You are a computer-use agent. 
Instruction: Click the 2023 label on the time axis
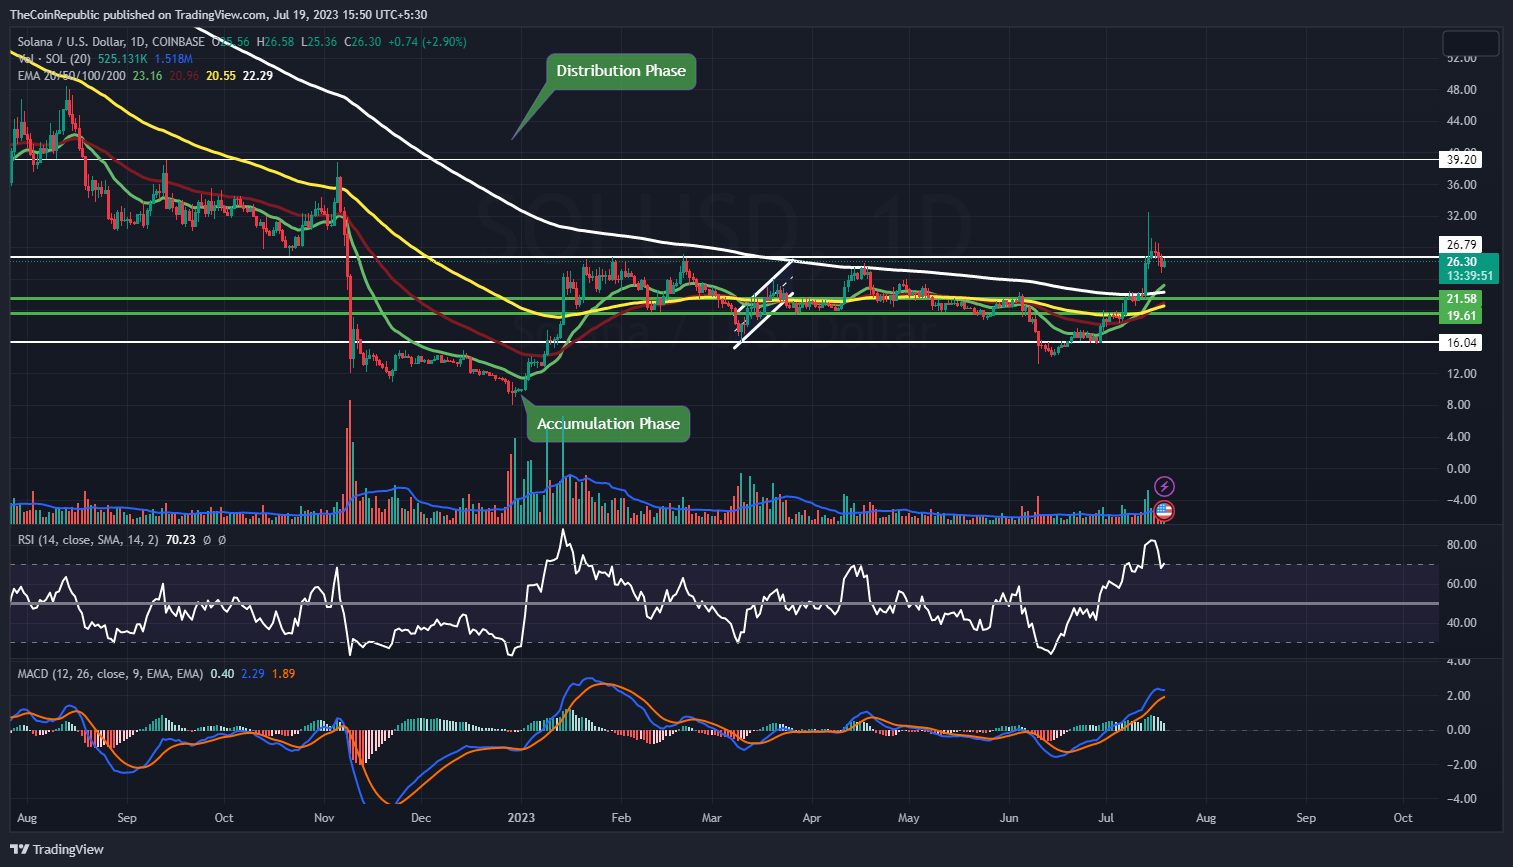(521, 818)
